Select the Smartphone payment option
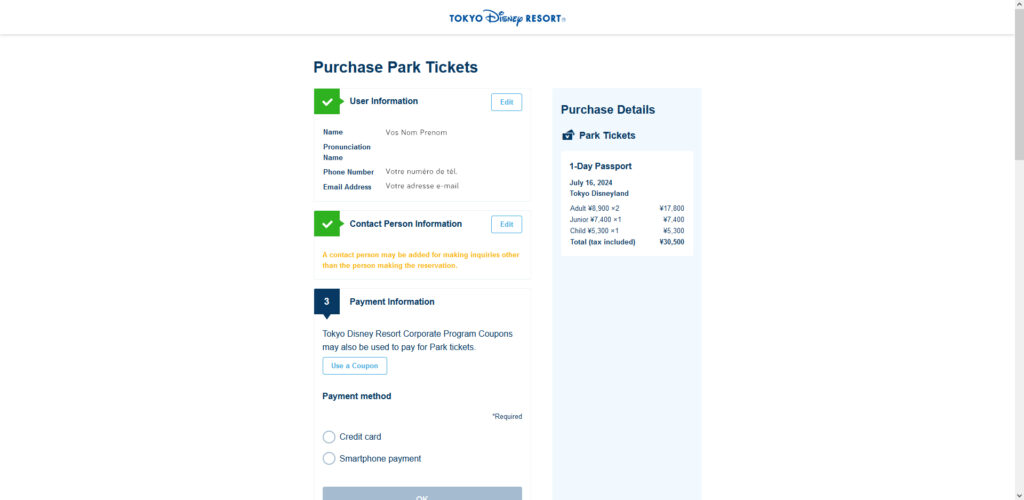1024x500 pixels. click(329, 459)
